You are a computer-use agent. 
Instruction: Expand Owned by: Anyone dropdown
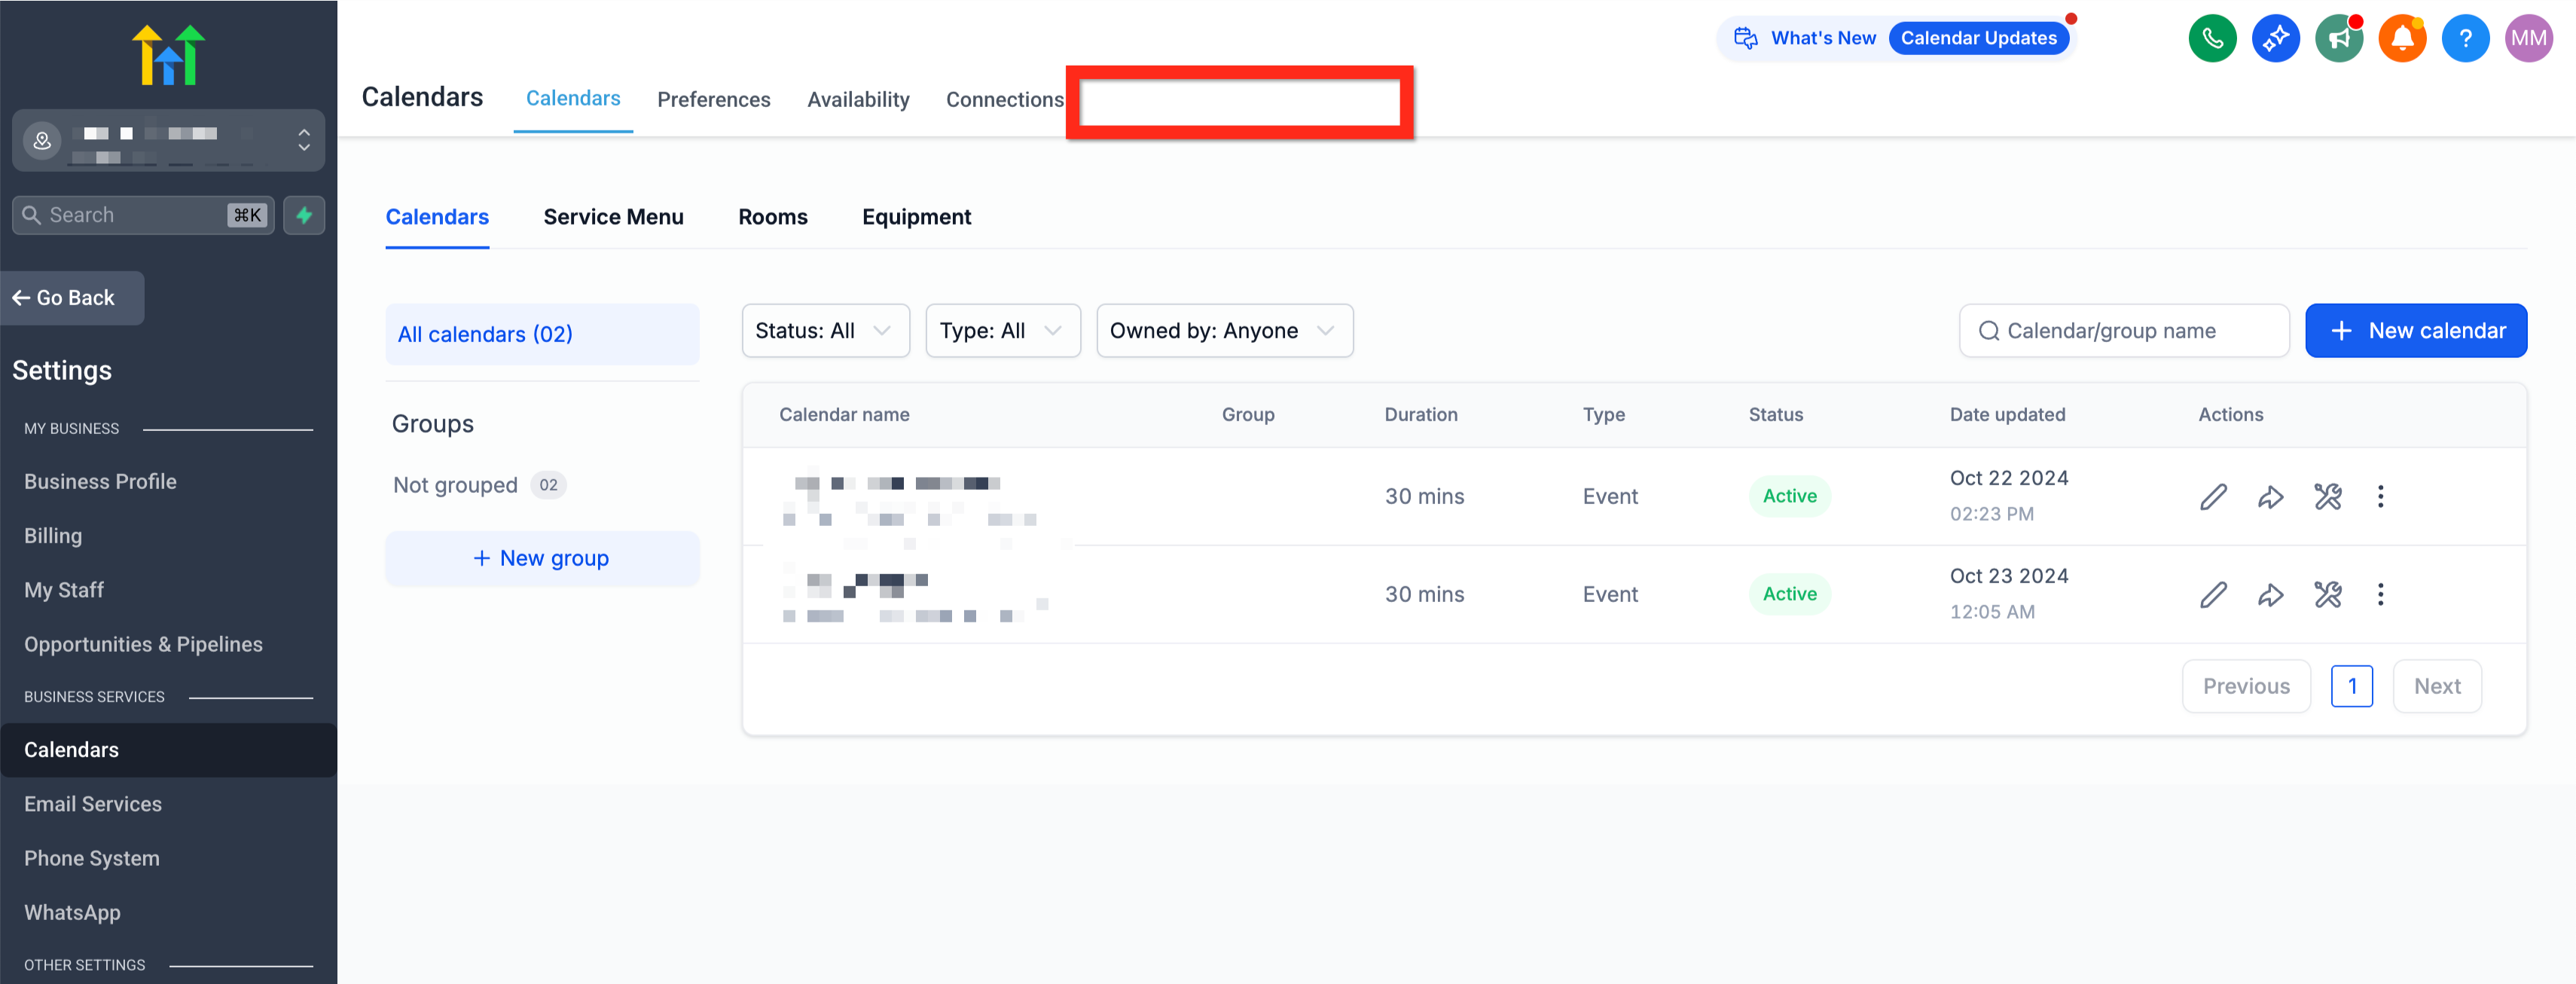[x=1224, y=331]
